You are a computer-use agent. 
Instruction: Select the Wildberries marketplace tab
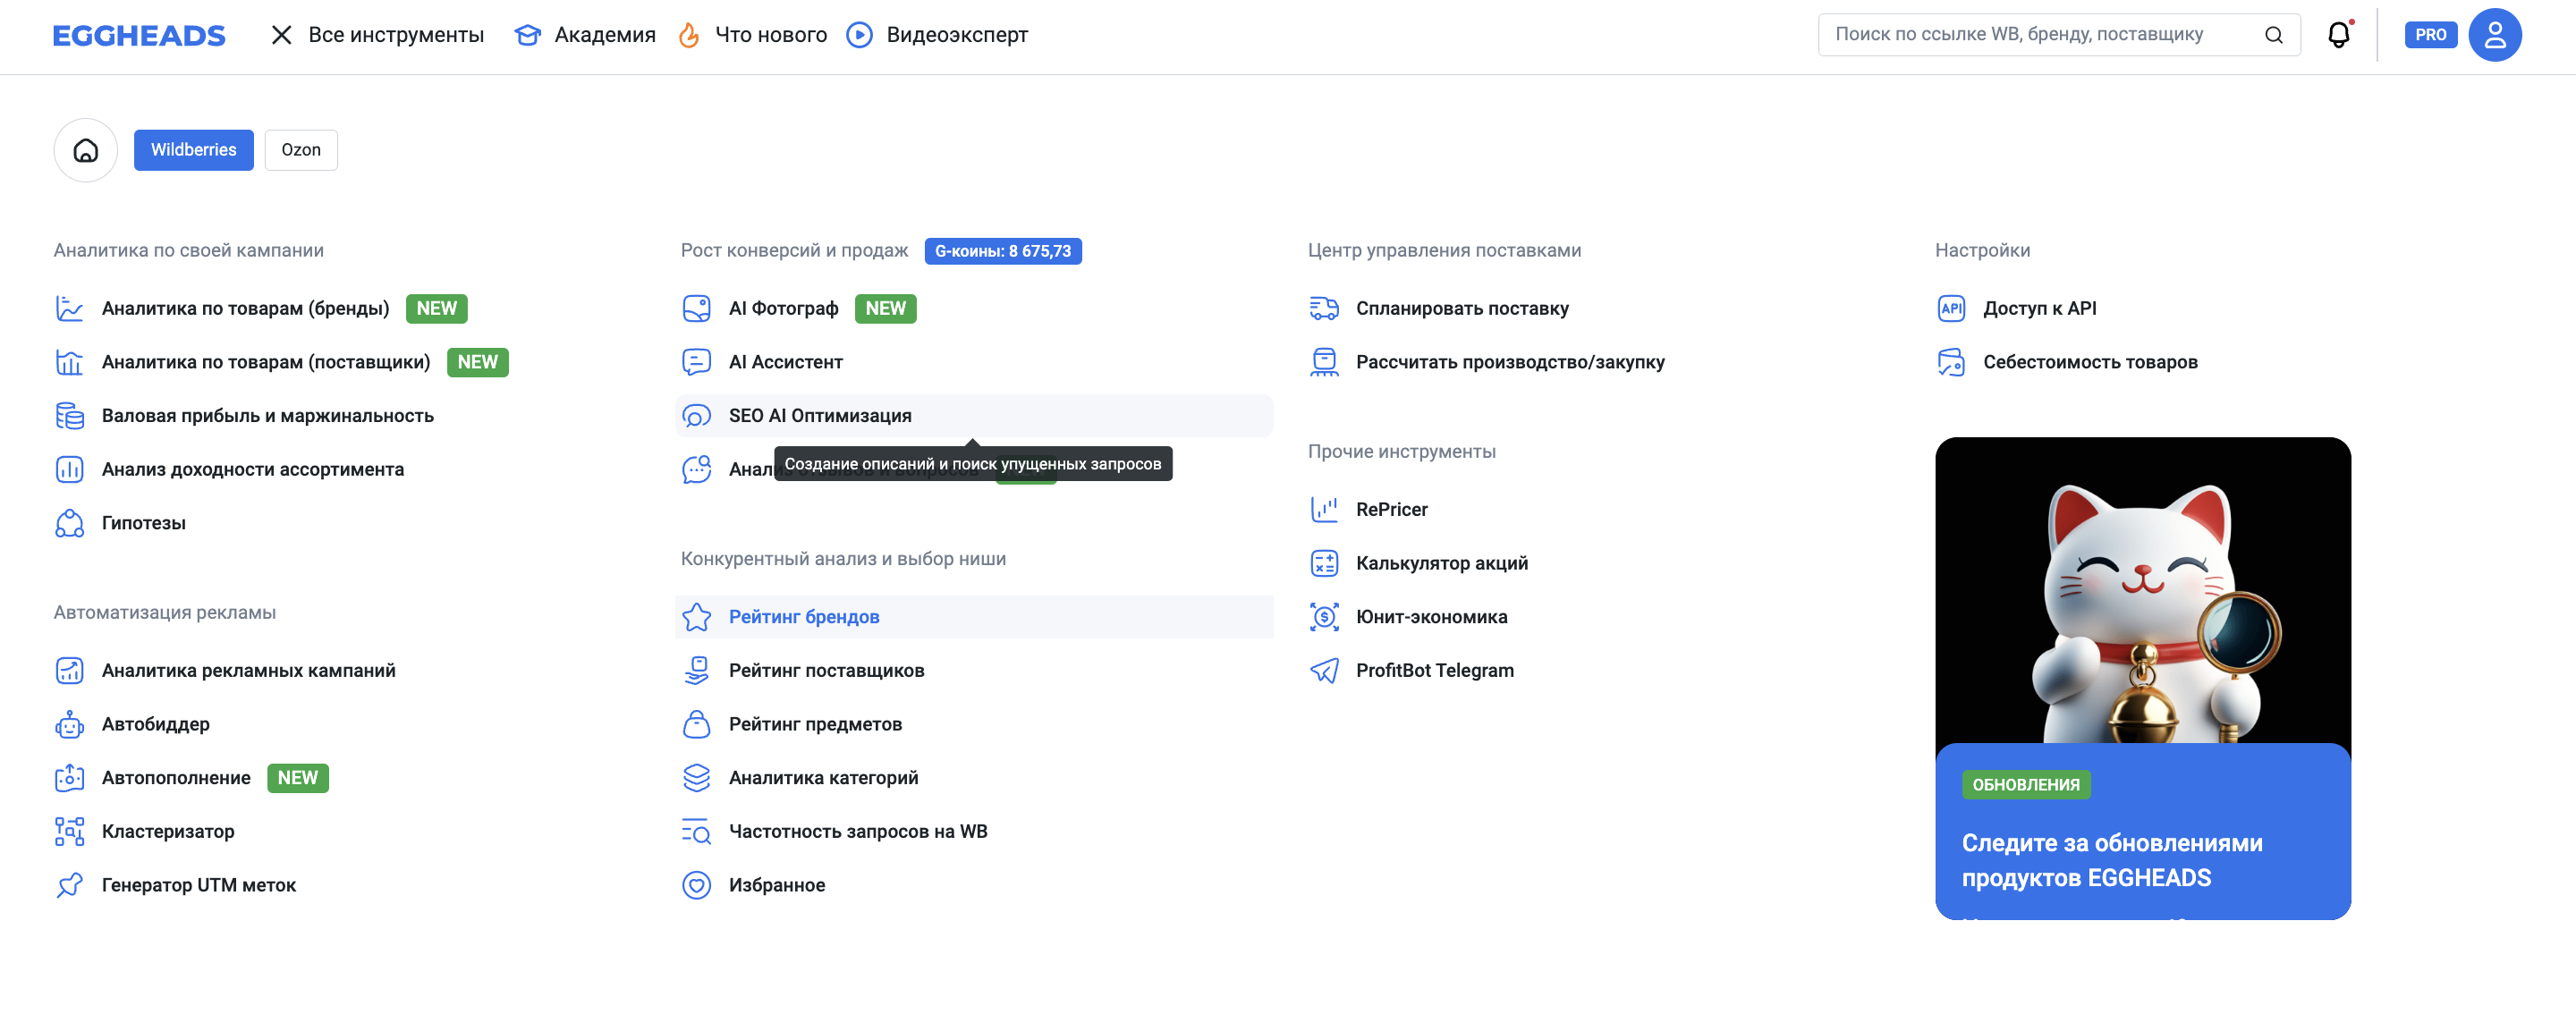(194, 150)
